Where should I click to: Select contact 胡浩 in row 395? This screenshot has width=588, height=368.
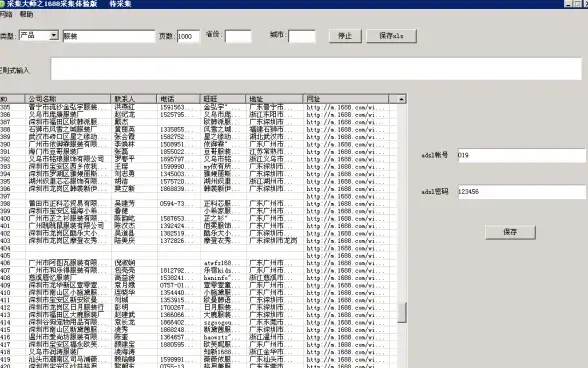pyautogui.click(x=122, y=181)
